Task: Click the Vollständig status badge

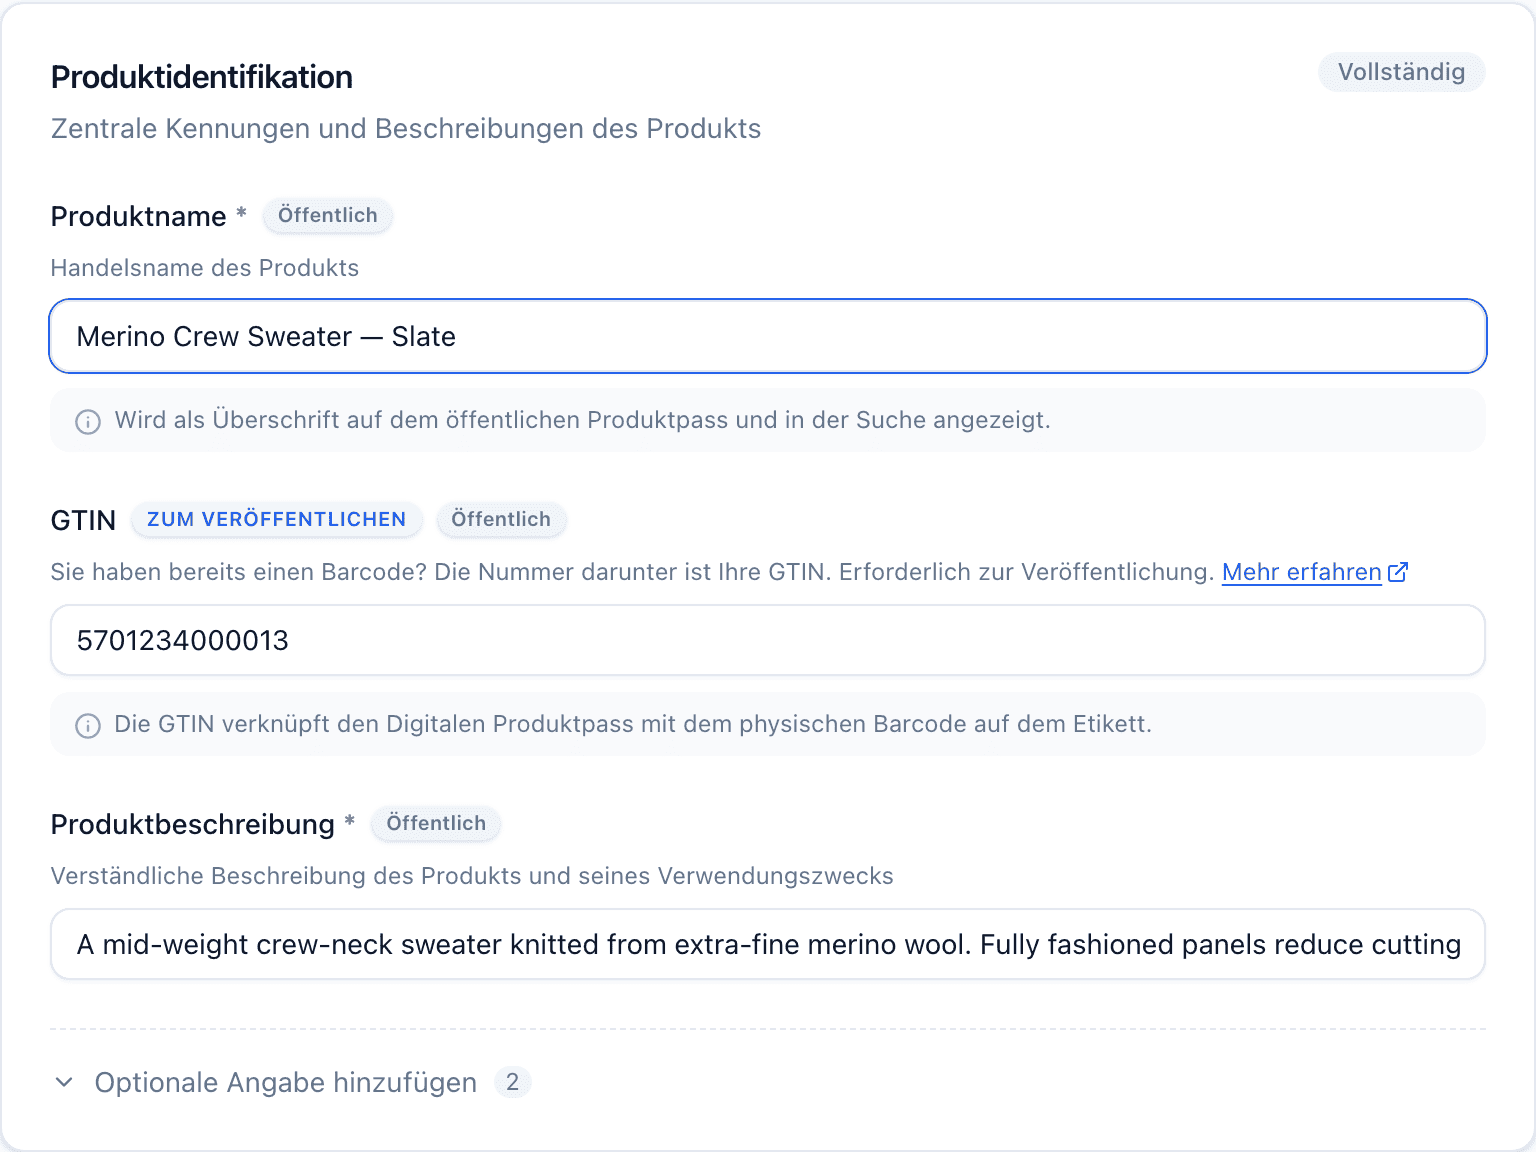Action: [1401, 72]
